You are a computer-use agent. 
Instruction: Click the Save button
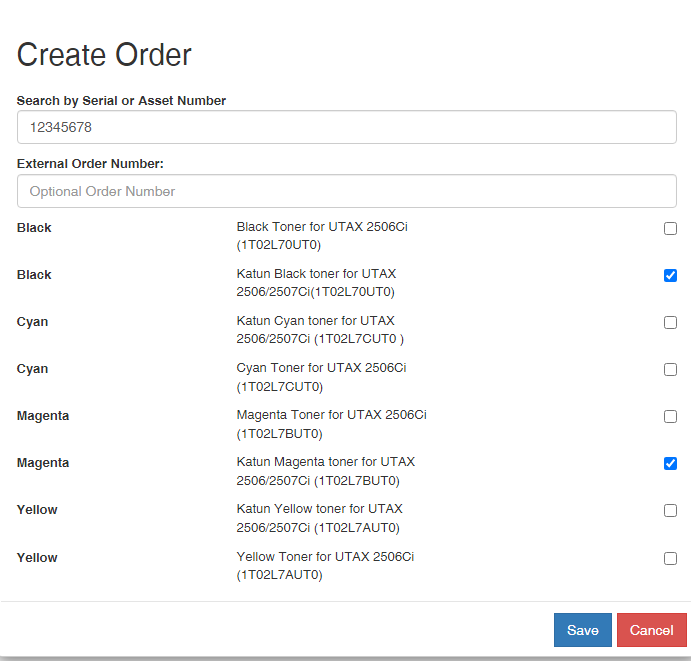pos(583,630)
